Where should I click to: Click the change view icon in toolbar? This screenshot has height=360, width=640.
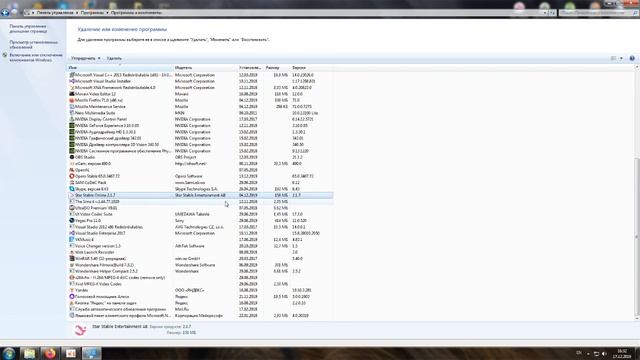click(x=613, y=58)
